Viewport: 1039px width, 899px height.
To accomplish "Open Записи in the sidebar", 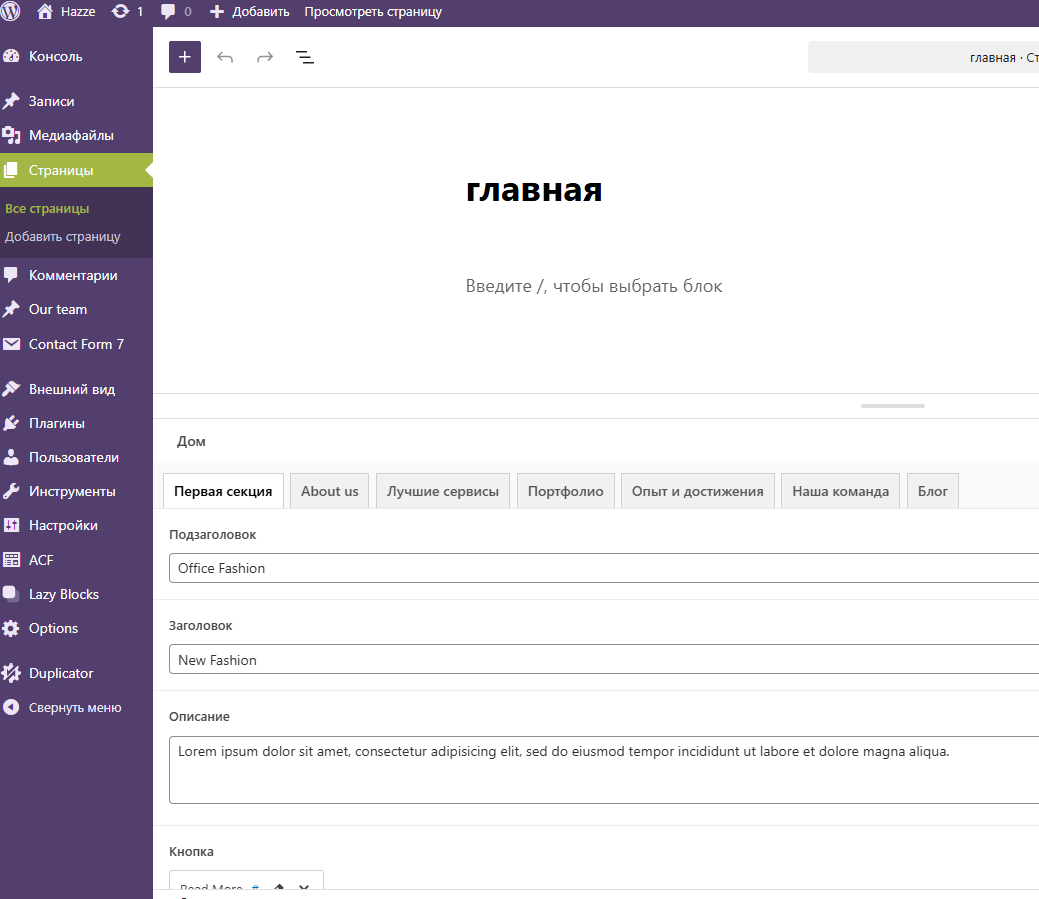I will 76,101.
